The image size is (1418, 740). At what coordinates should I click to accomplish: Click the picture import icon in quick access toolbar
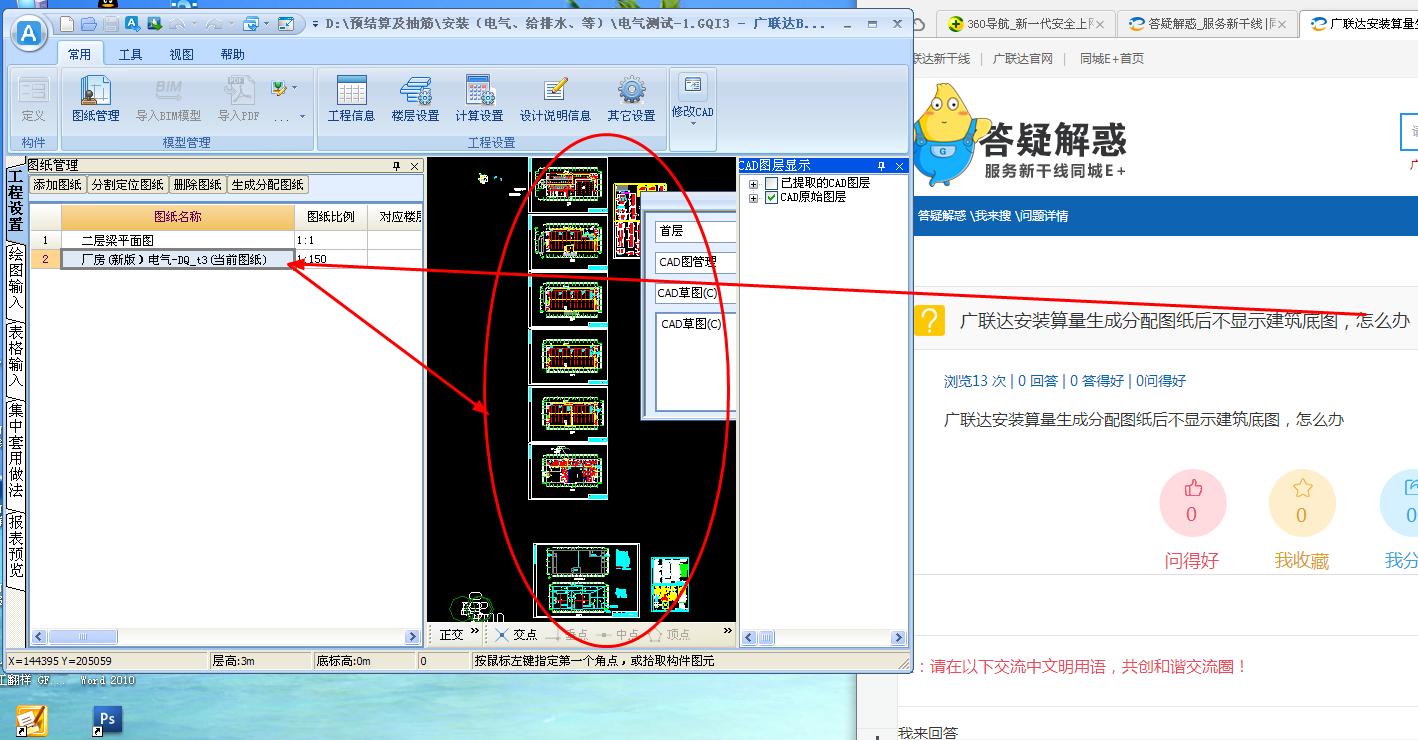click(154, 24)
